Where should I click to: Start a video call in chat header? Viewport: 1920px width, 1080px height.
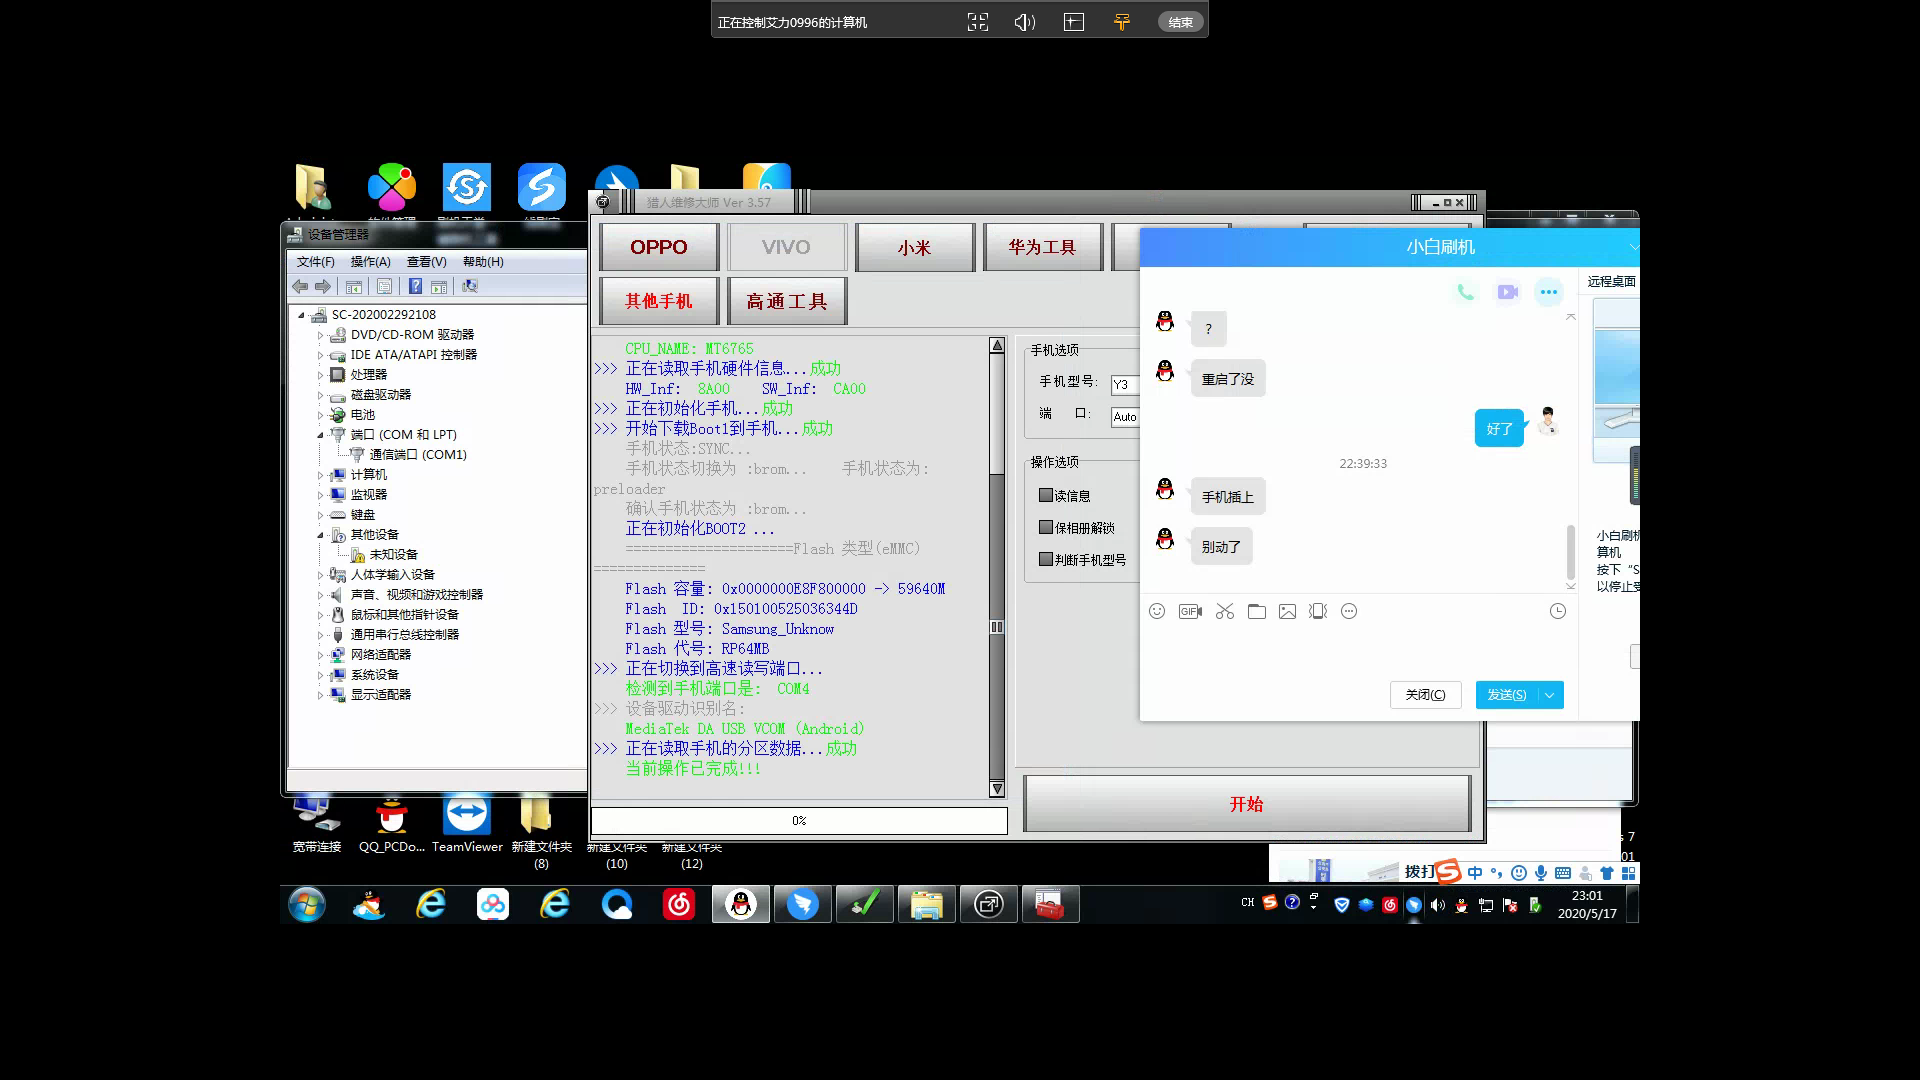point(1507,292)
